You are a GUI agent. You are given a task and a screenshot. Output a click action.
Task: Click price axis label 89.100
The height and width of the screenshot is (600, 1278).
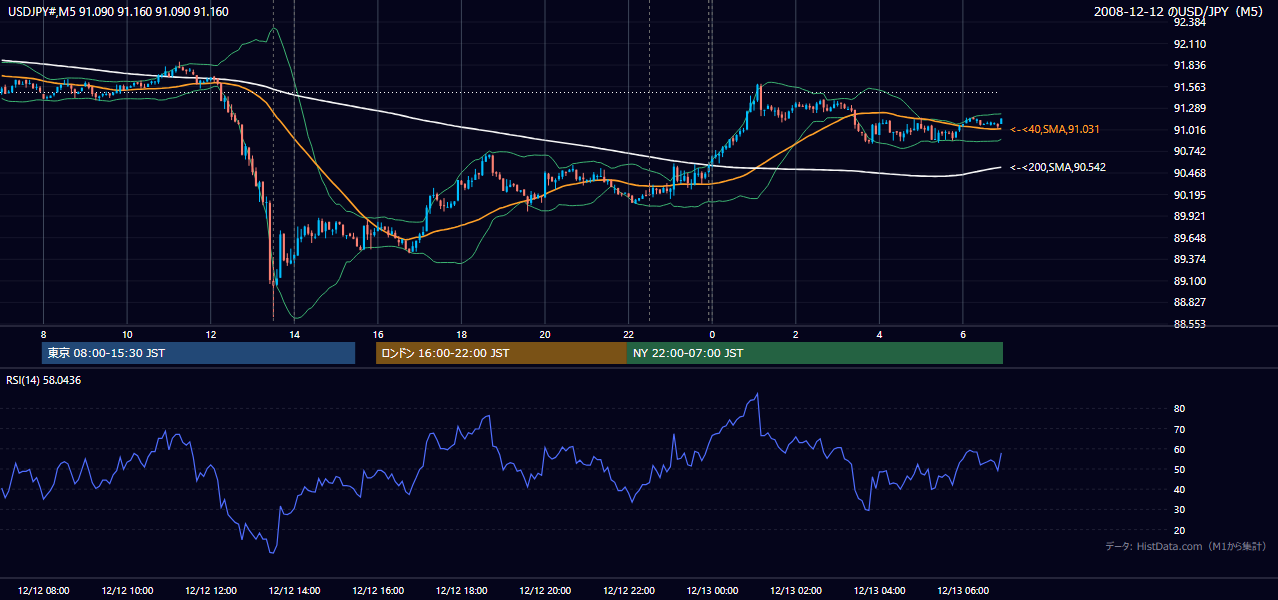[1189, 281]
